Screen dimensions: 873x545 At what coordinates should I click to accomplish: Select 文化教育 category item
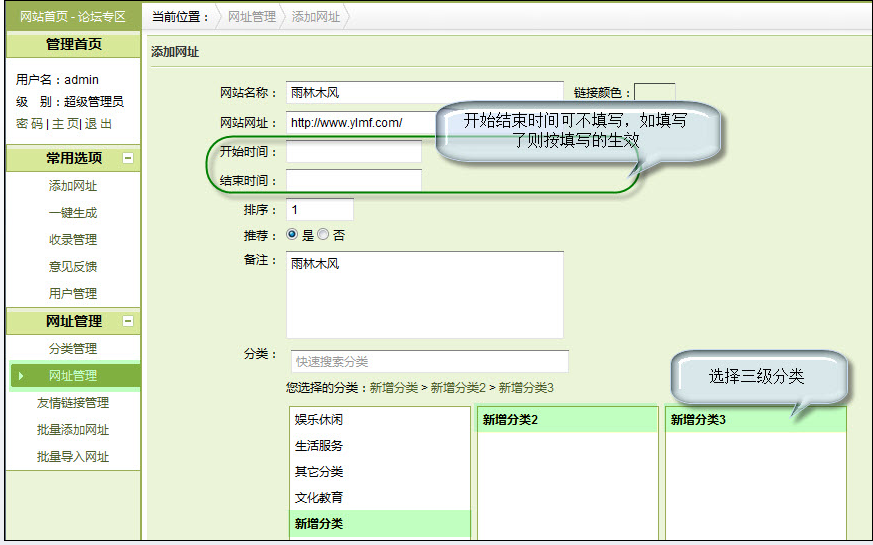[318, 497]
